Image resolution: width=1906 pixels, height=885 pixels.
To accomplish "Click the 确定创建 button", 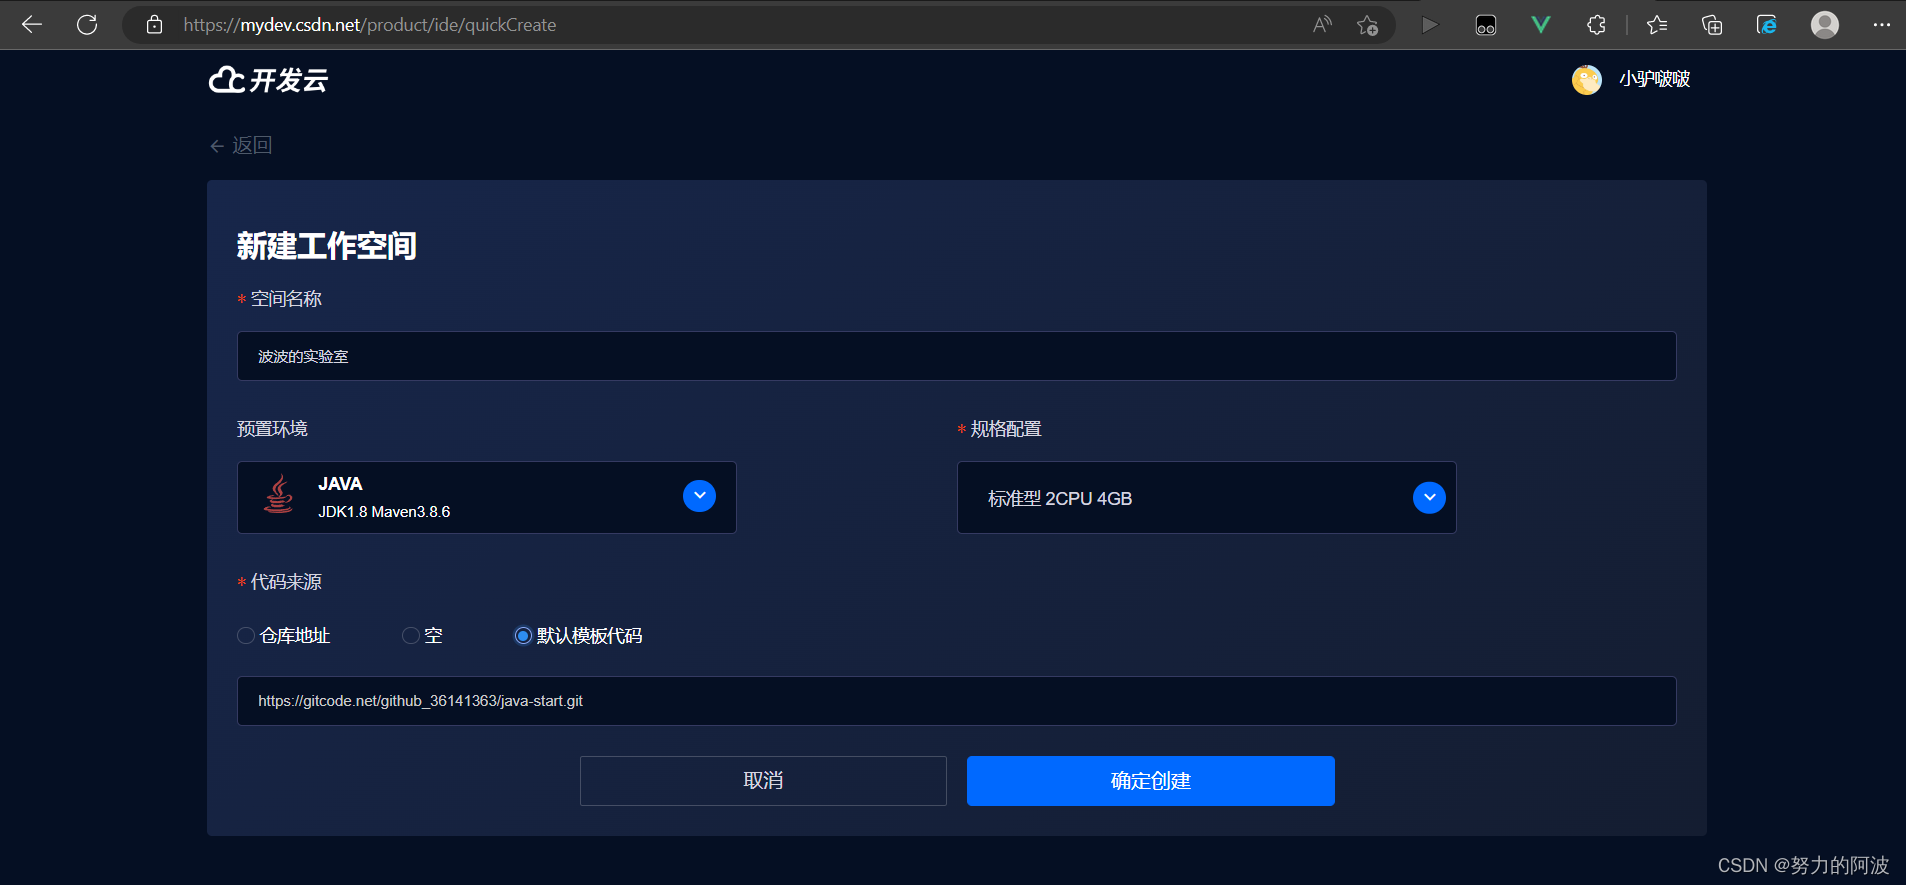I will point(1150,781).
